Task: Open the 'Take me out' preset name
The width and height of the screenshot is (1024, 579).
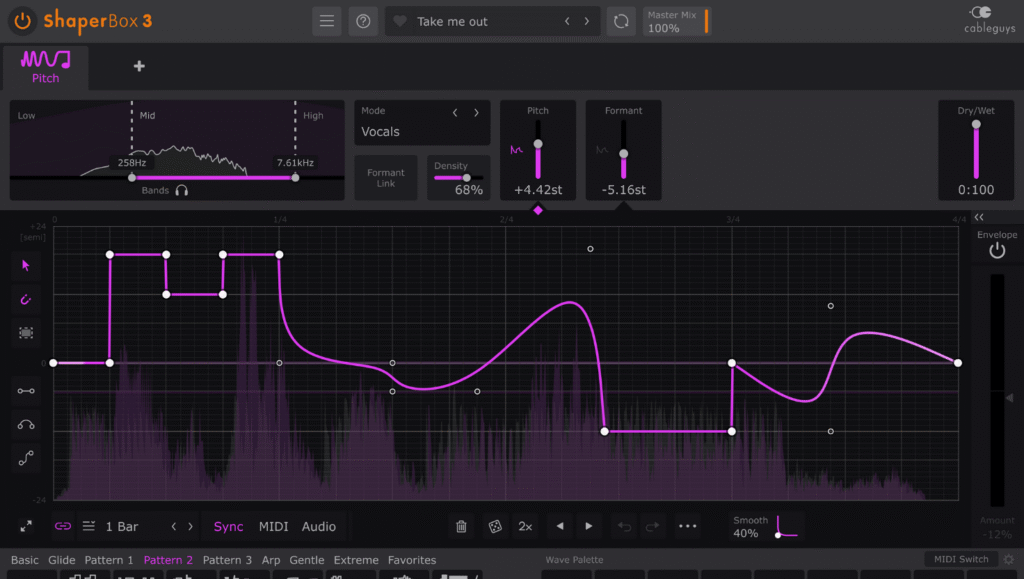Action: 452,22
